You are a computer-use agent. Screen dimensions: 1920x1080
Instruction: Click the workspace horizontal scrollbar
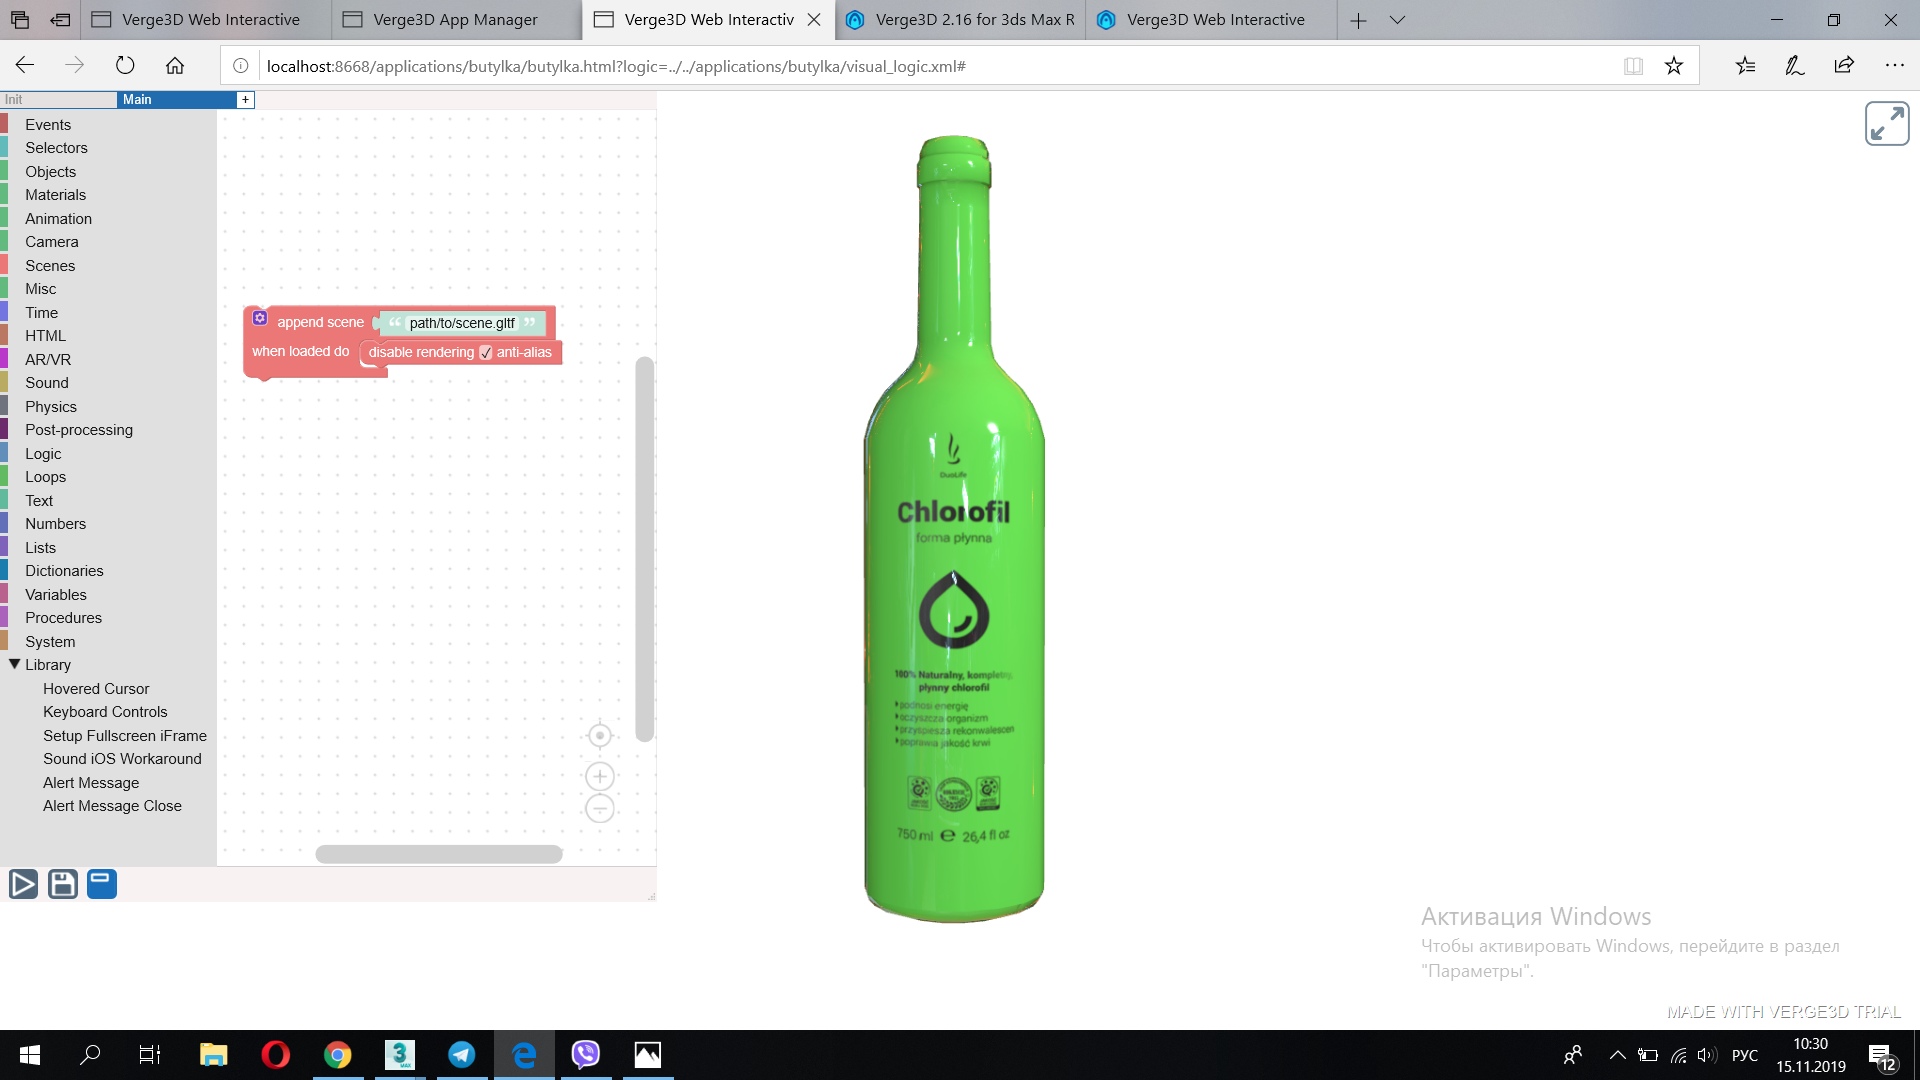point(438,854)
